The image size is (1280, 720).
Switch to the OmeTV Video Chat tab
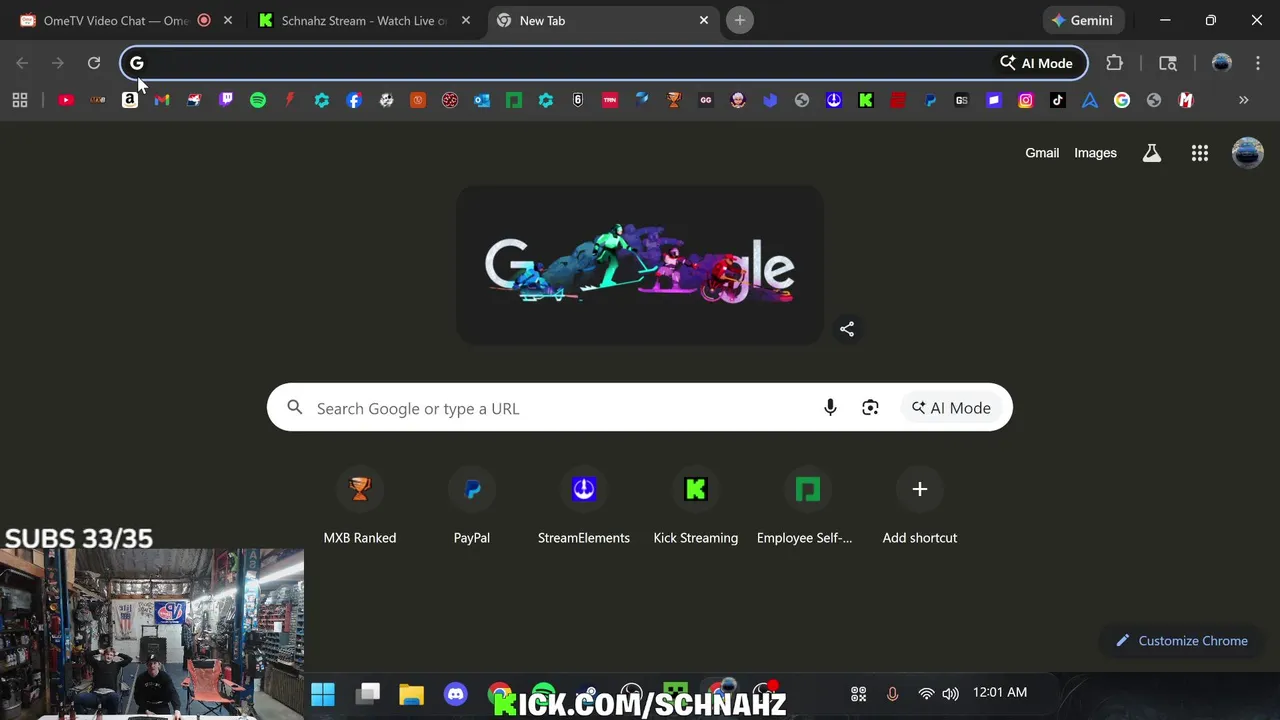[118, 20]
